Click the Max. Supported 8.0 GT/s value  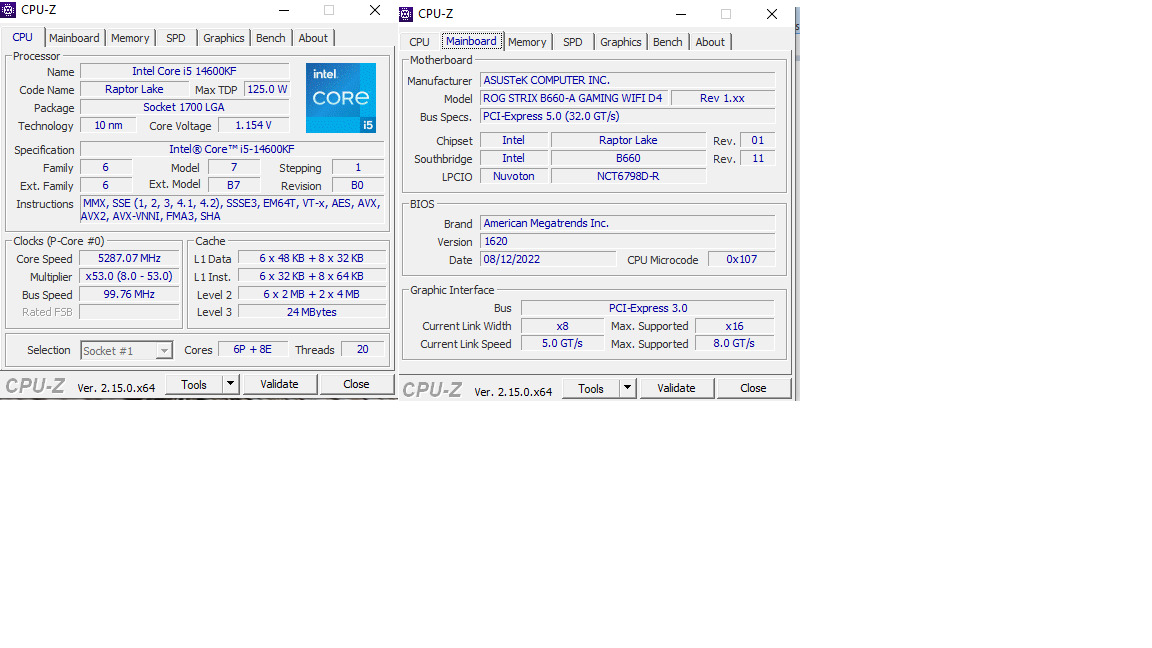click(734, 343)
